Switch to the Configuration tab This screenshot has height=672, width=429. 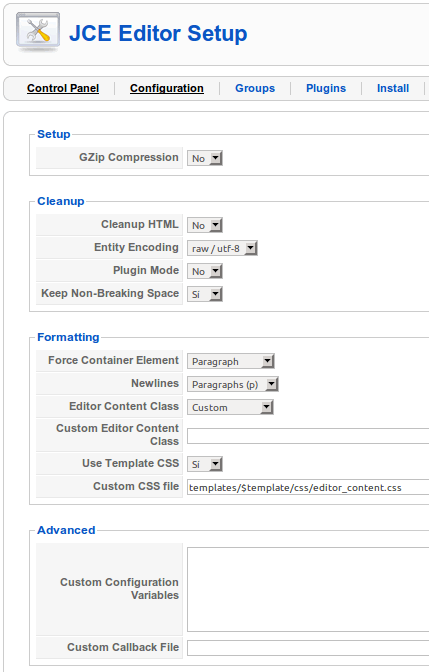click(x=167, y=88)
